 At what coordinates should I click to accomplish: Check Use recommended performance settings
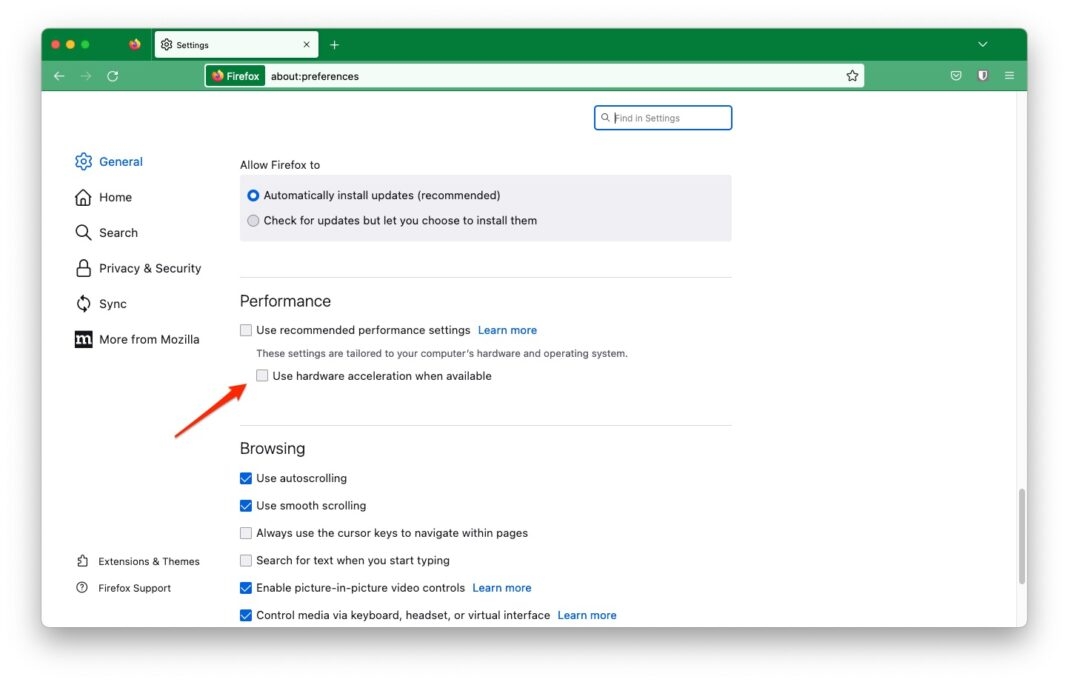point(246,330)
